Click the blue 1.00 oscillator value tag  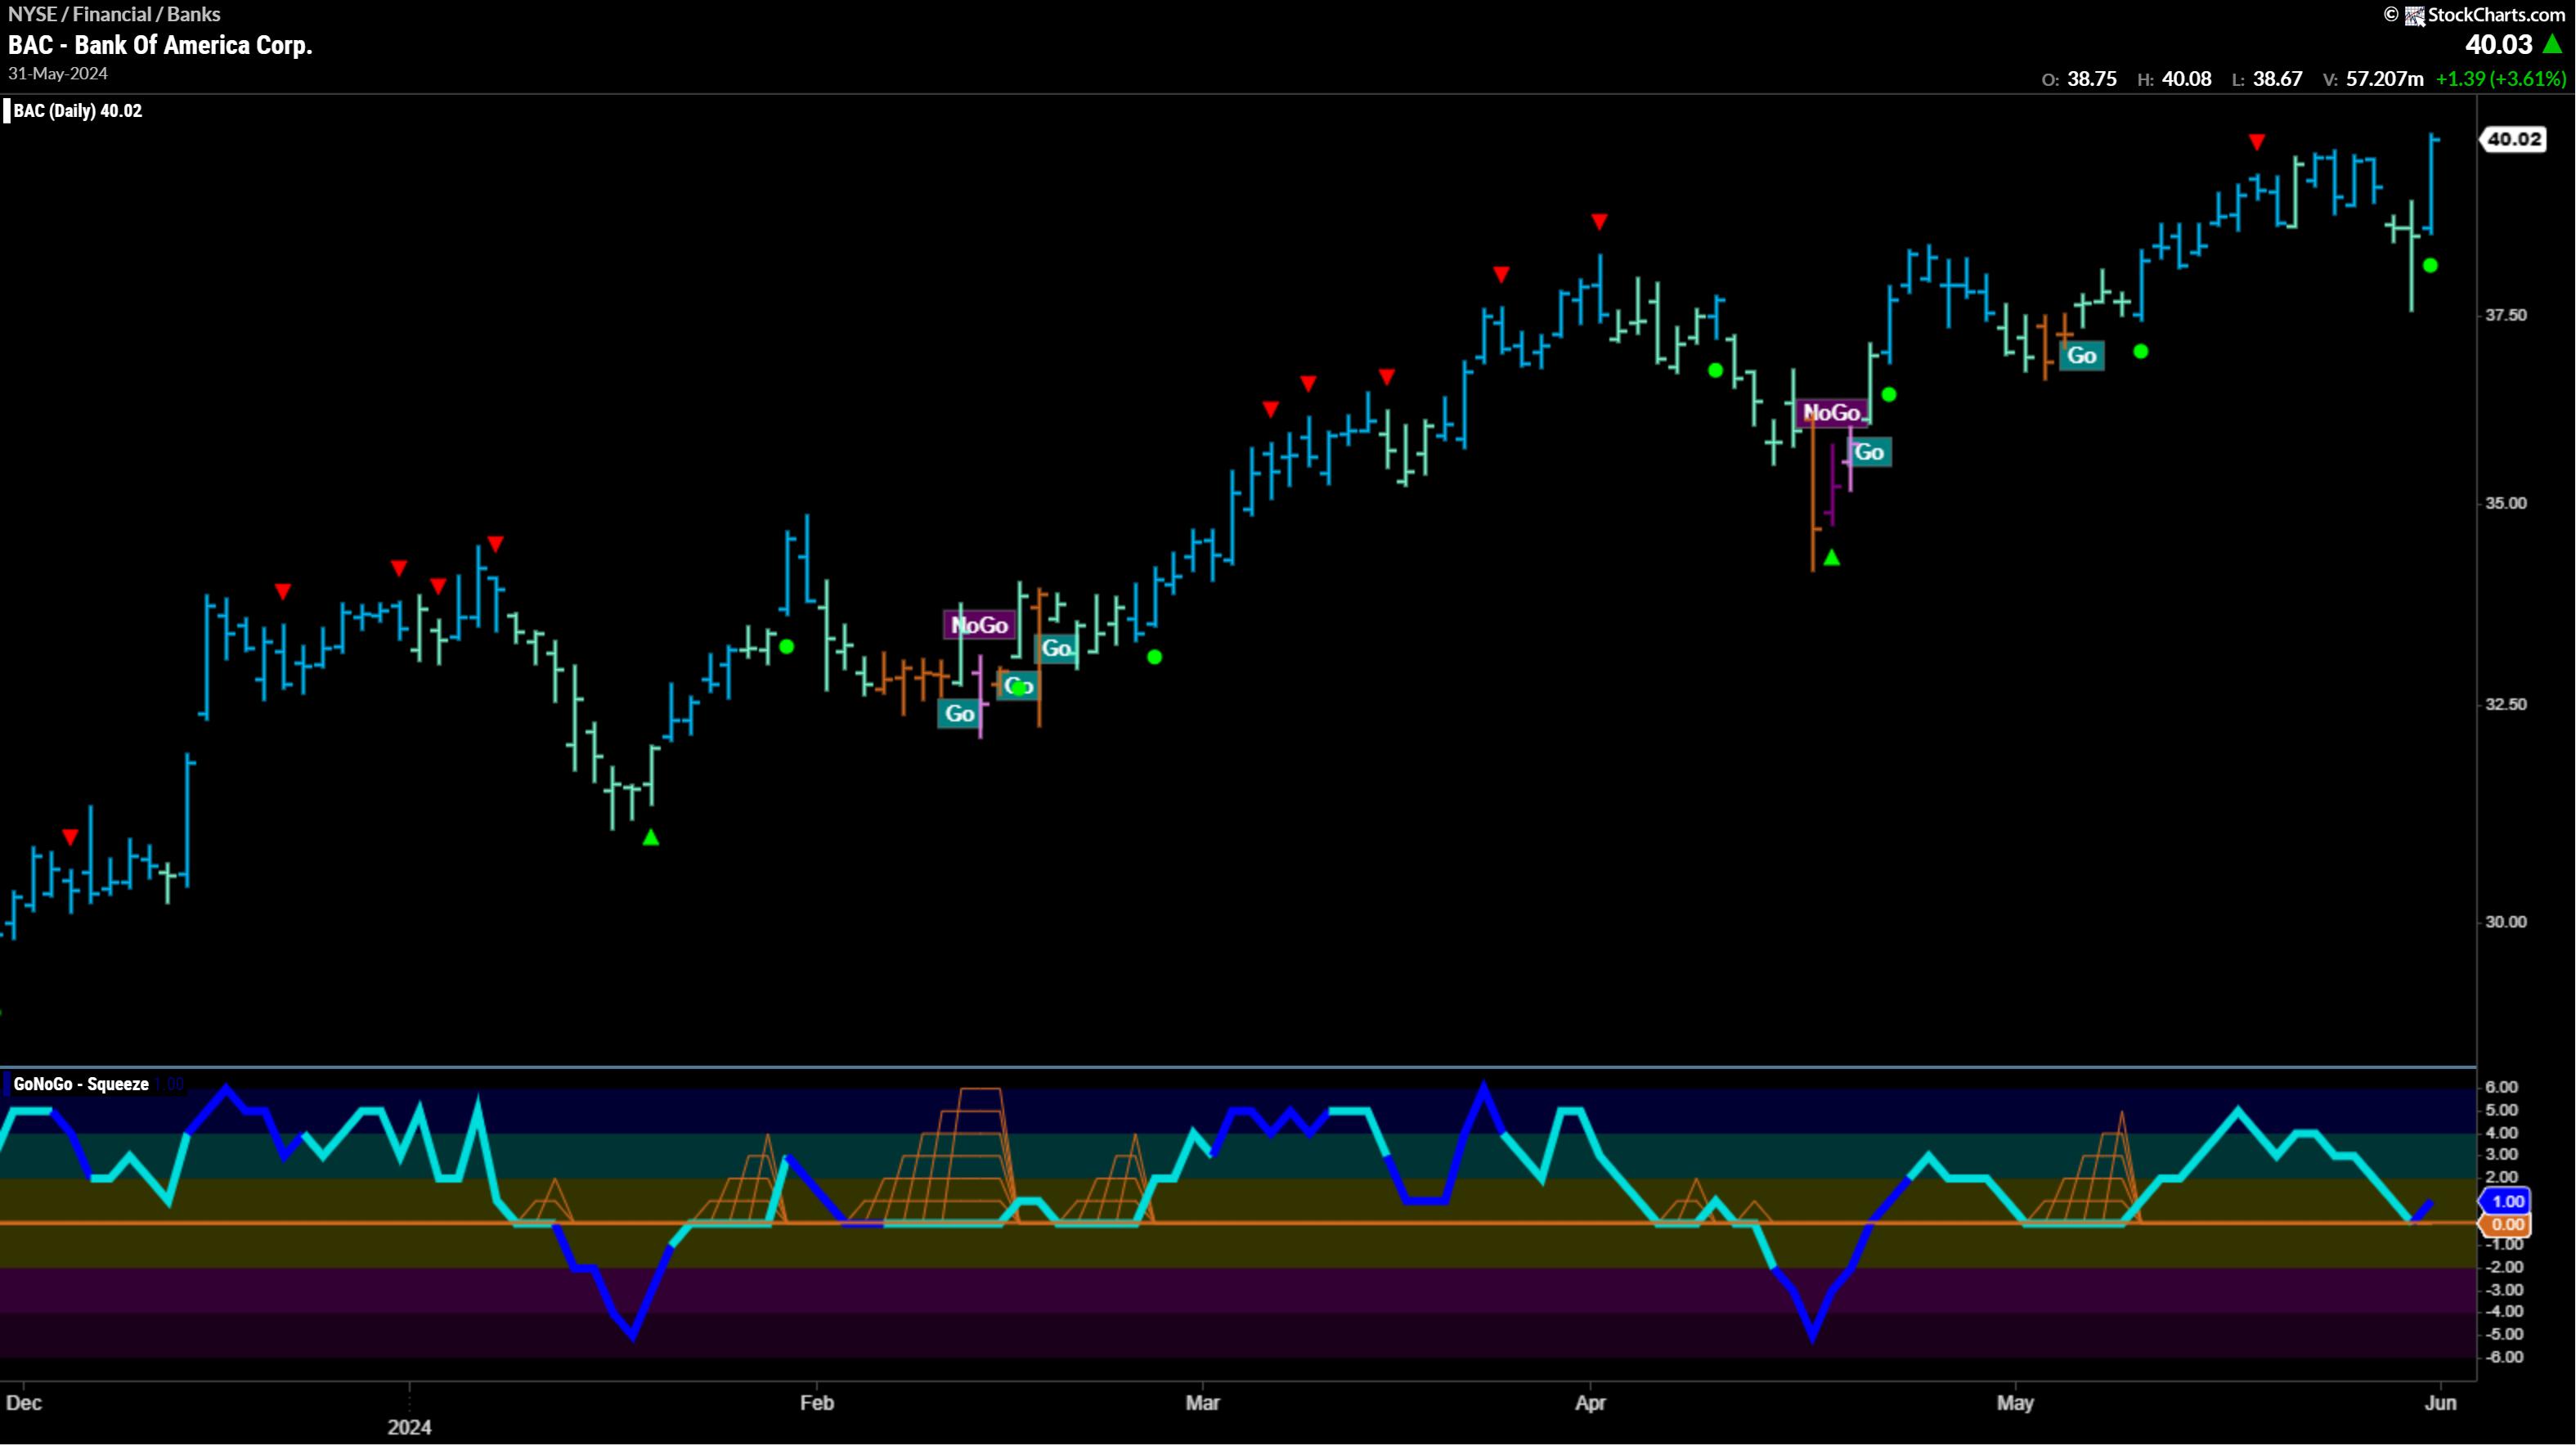pos(2507,1202)
